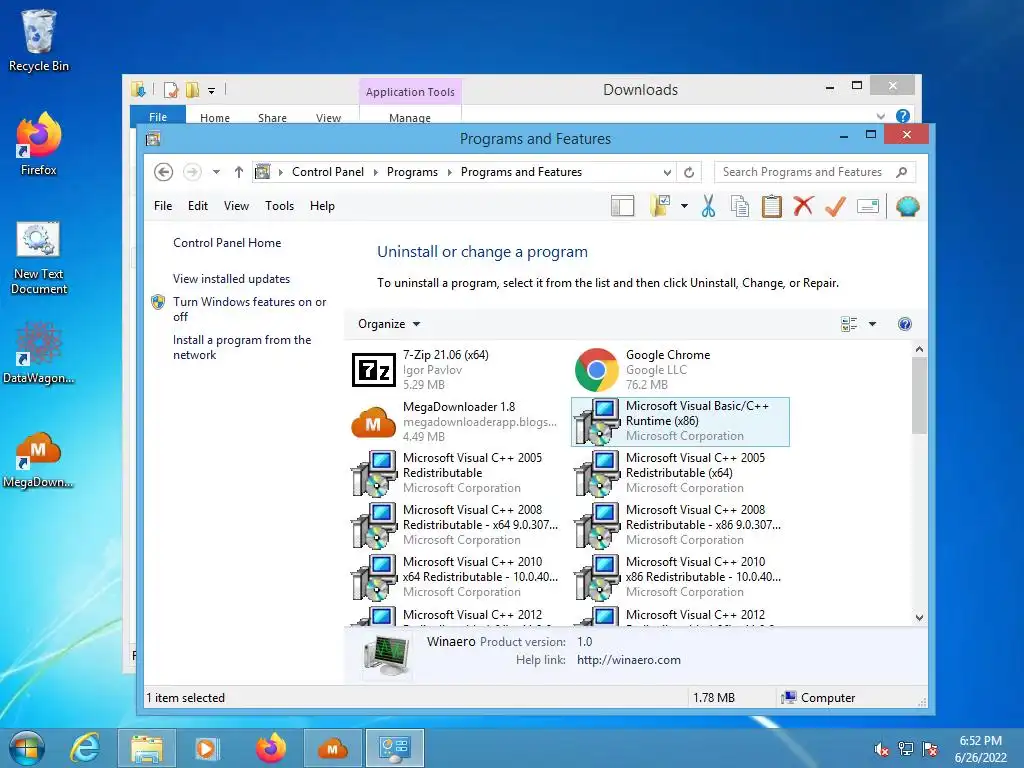
Task: Select the MegaDownloader 1.8 program icon
Action: (x=374, y=422)
